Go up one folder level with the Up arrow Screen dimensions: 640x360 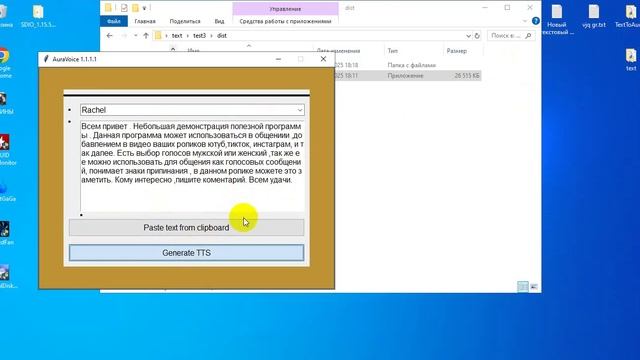[146, 36]
